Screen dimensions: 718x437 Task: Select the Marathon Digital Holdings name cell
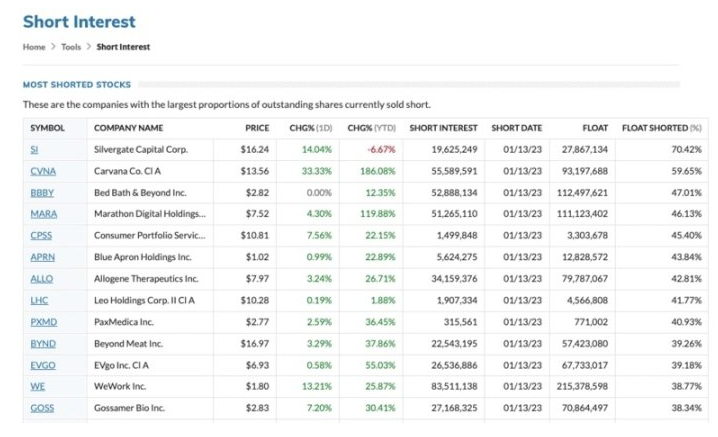coord(150,213)
